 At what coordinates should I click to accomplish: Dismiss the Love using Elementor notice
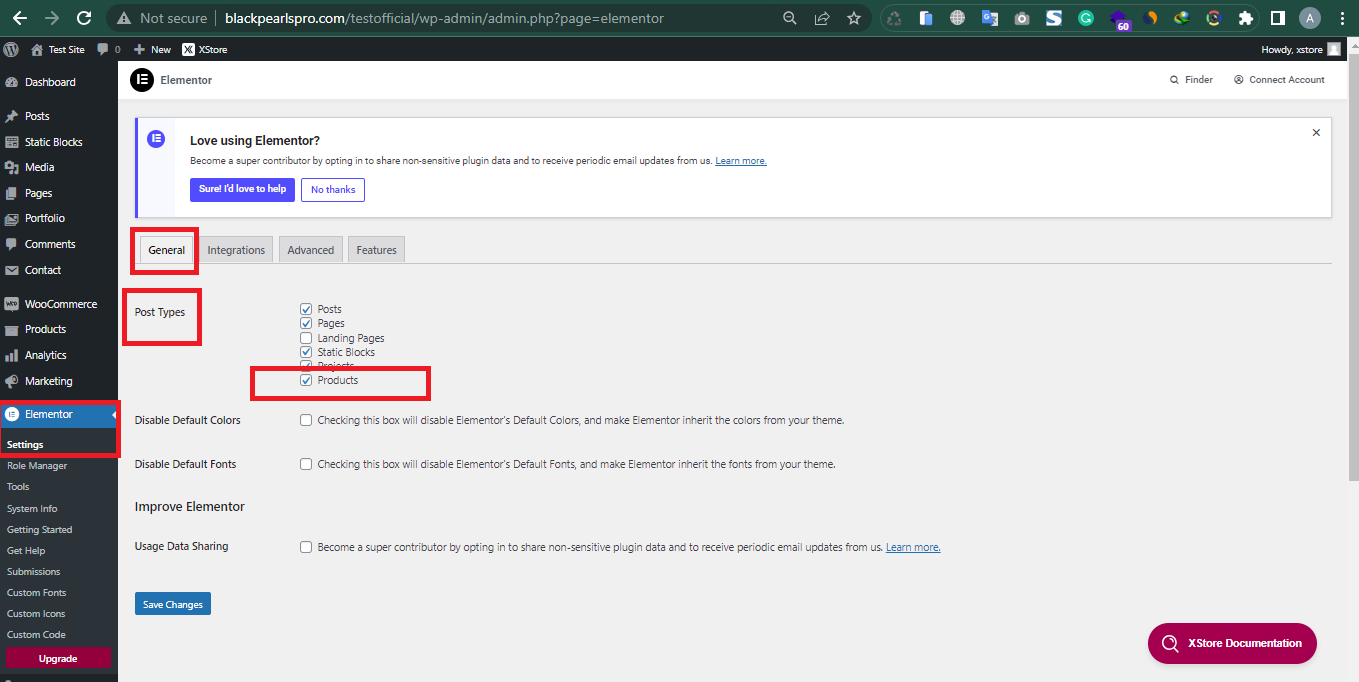[1316, 132]
